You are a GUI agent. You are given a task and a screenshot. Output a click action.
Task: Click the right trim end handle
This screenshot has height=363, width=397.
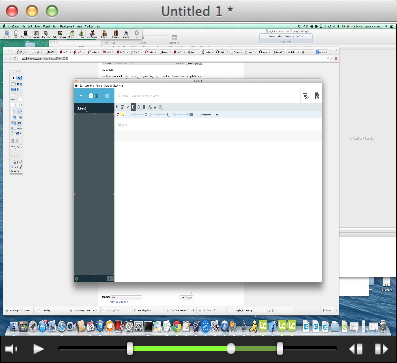(280, 349)
